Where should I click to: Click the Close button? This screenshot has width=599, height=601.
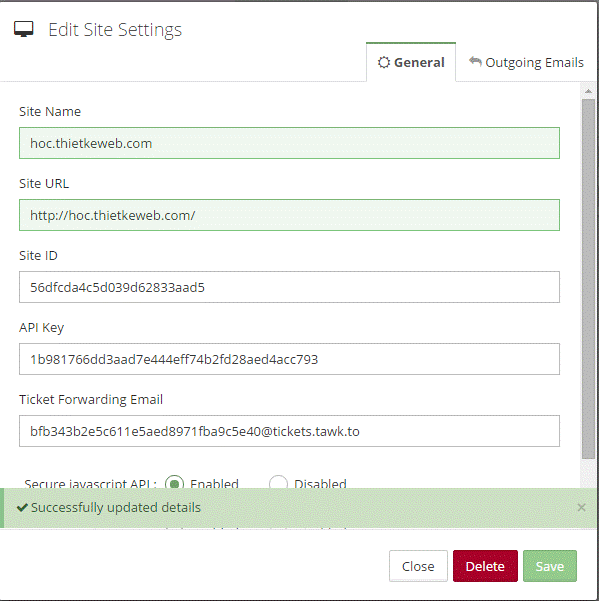[x=418, y=566]
